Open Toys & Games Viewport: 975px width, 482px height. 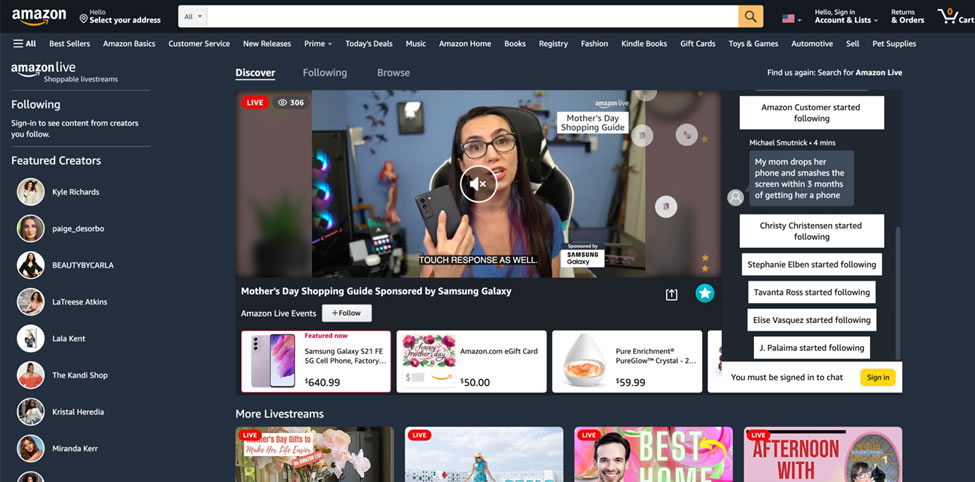click(753, 44)
